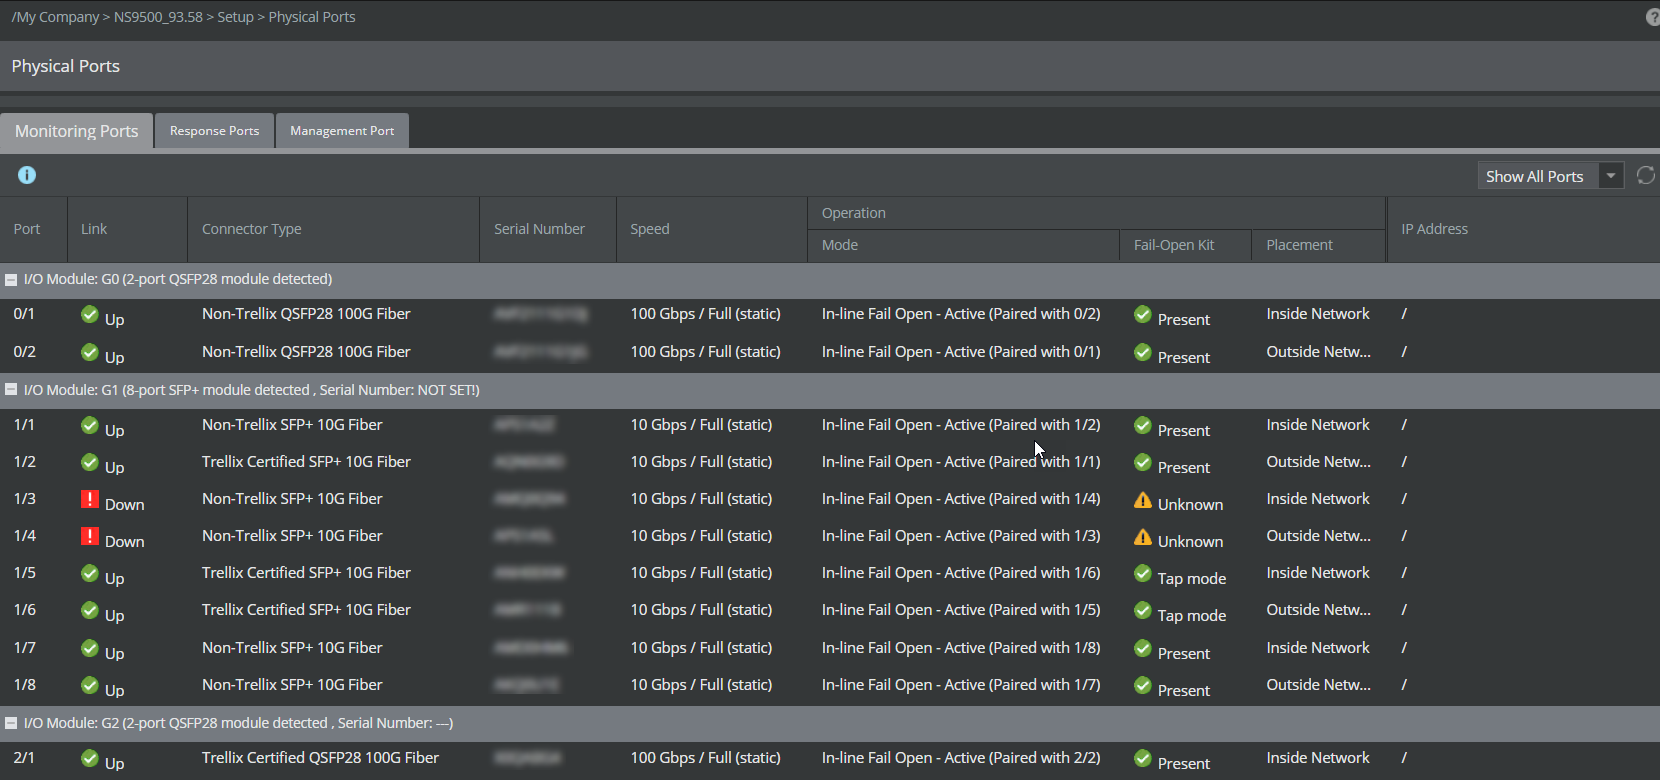Collapse the I/O Module G0 section
The image size is (1660, 780).
point(11,280)
